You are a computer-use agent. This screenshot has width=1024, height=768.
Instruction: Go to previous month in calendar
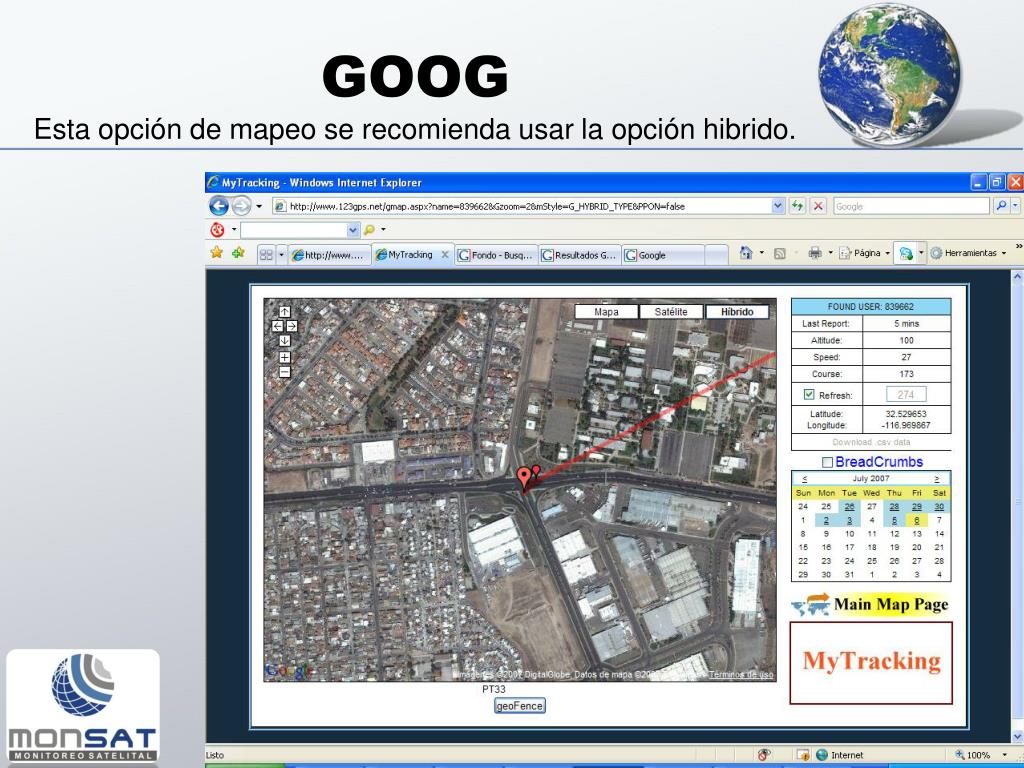(804, 479)
